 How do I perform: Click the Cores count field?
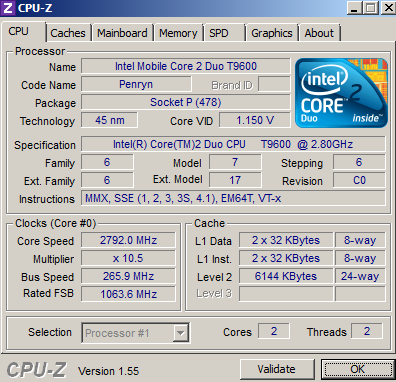(x=274, y=331)
